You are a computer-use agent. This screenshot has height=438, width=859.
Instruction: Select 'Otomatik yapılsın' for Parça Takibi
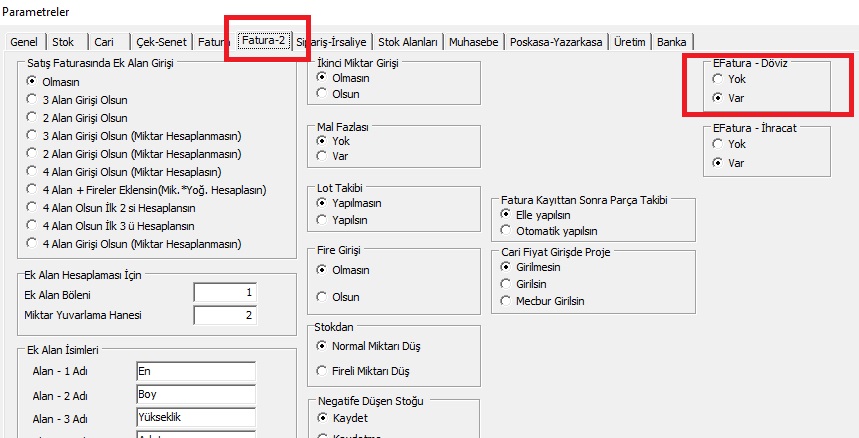pos(506,230)
